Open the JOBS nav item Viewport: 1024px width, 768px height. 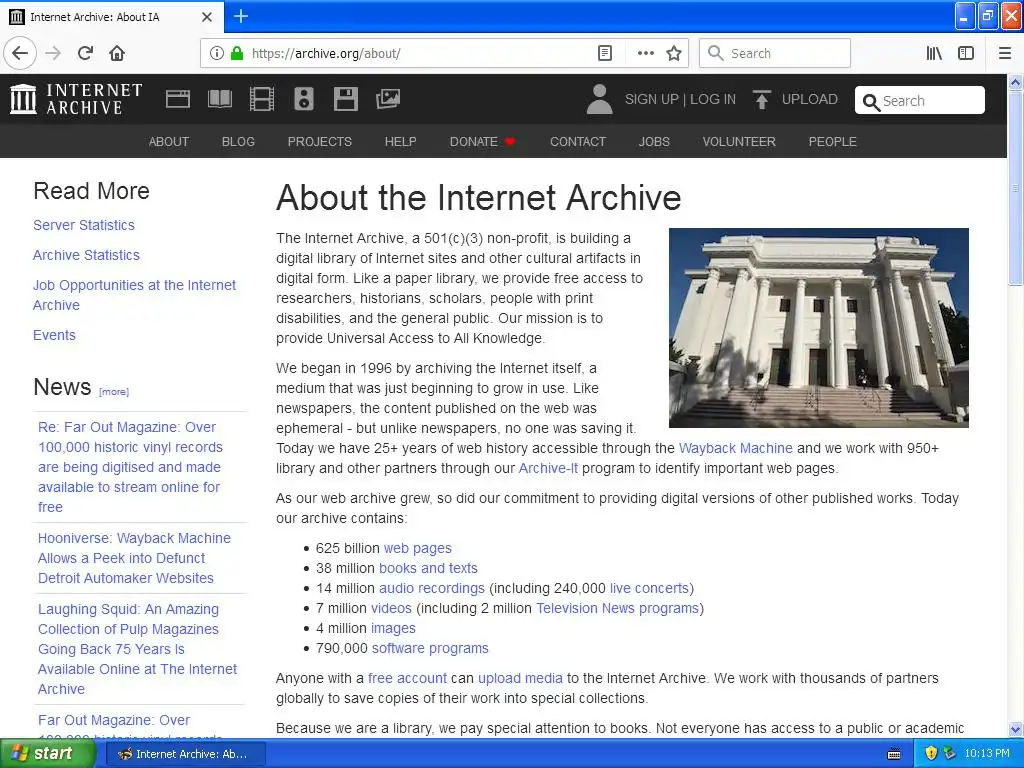click(x=654, y=142)
